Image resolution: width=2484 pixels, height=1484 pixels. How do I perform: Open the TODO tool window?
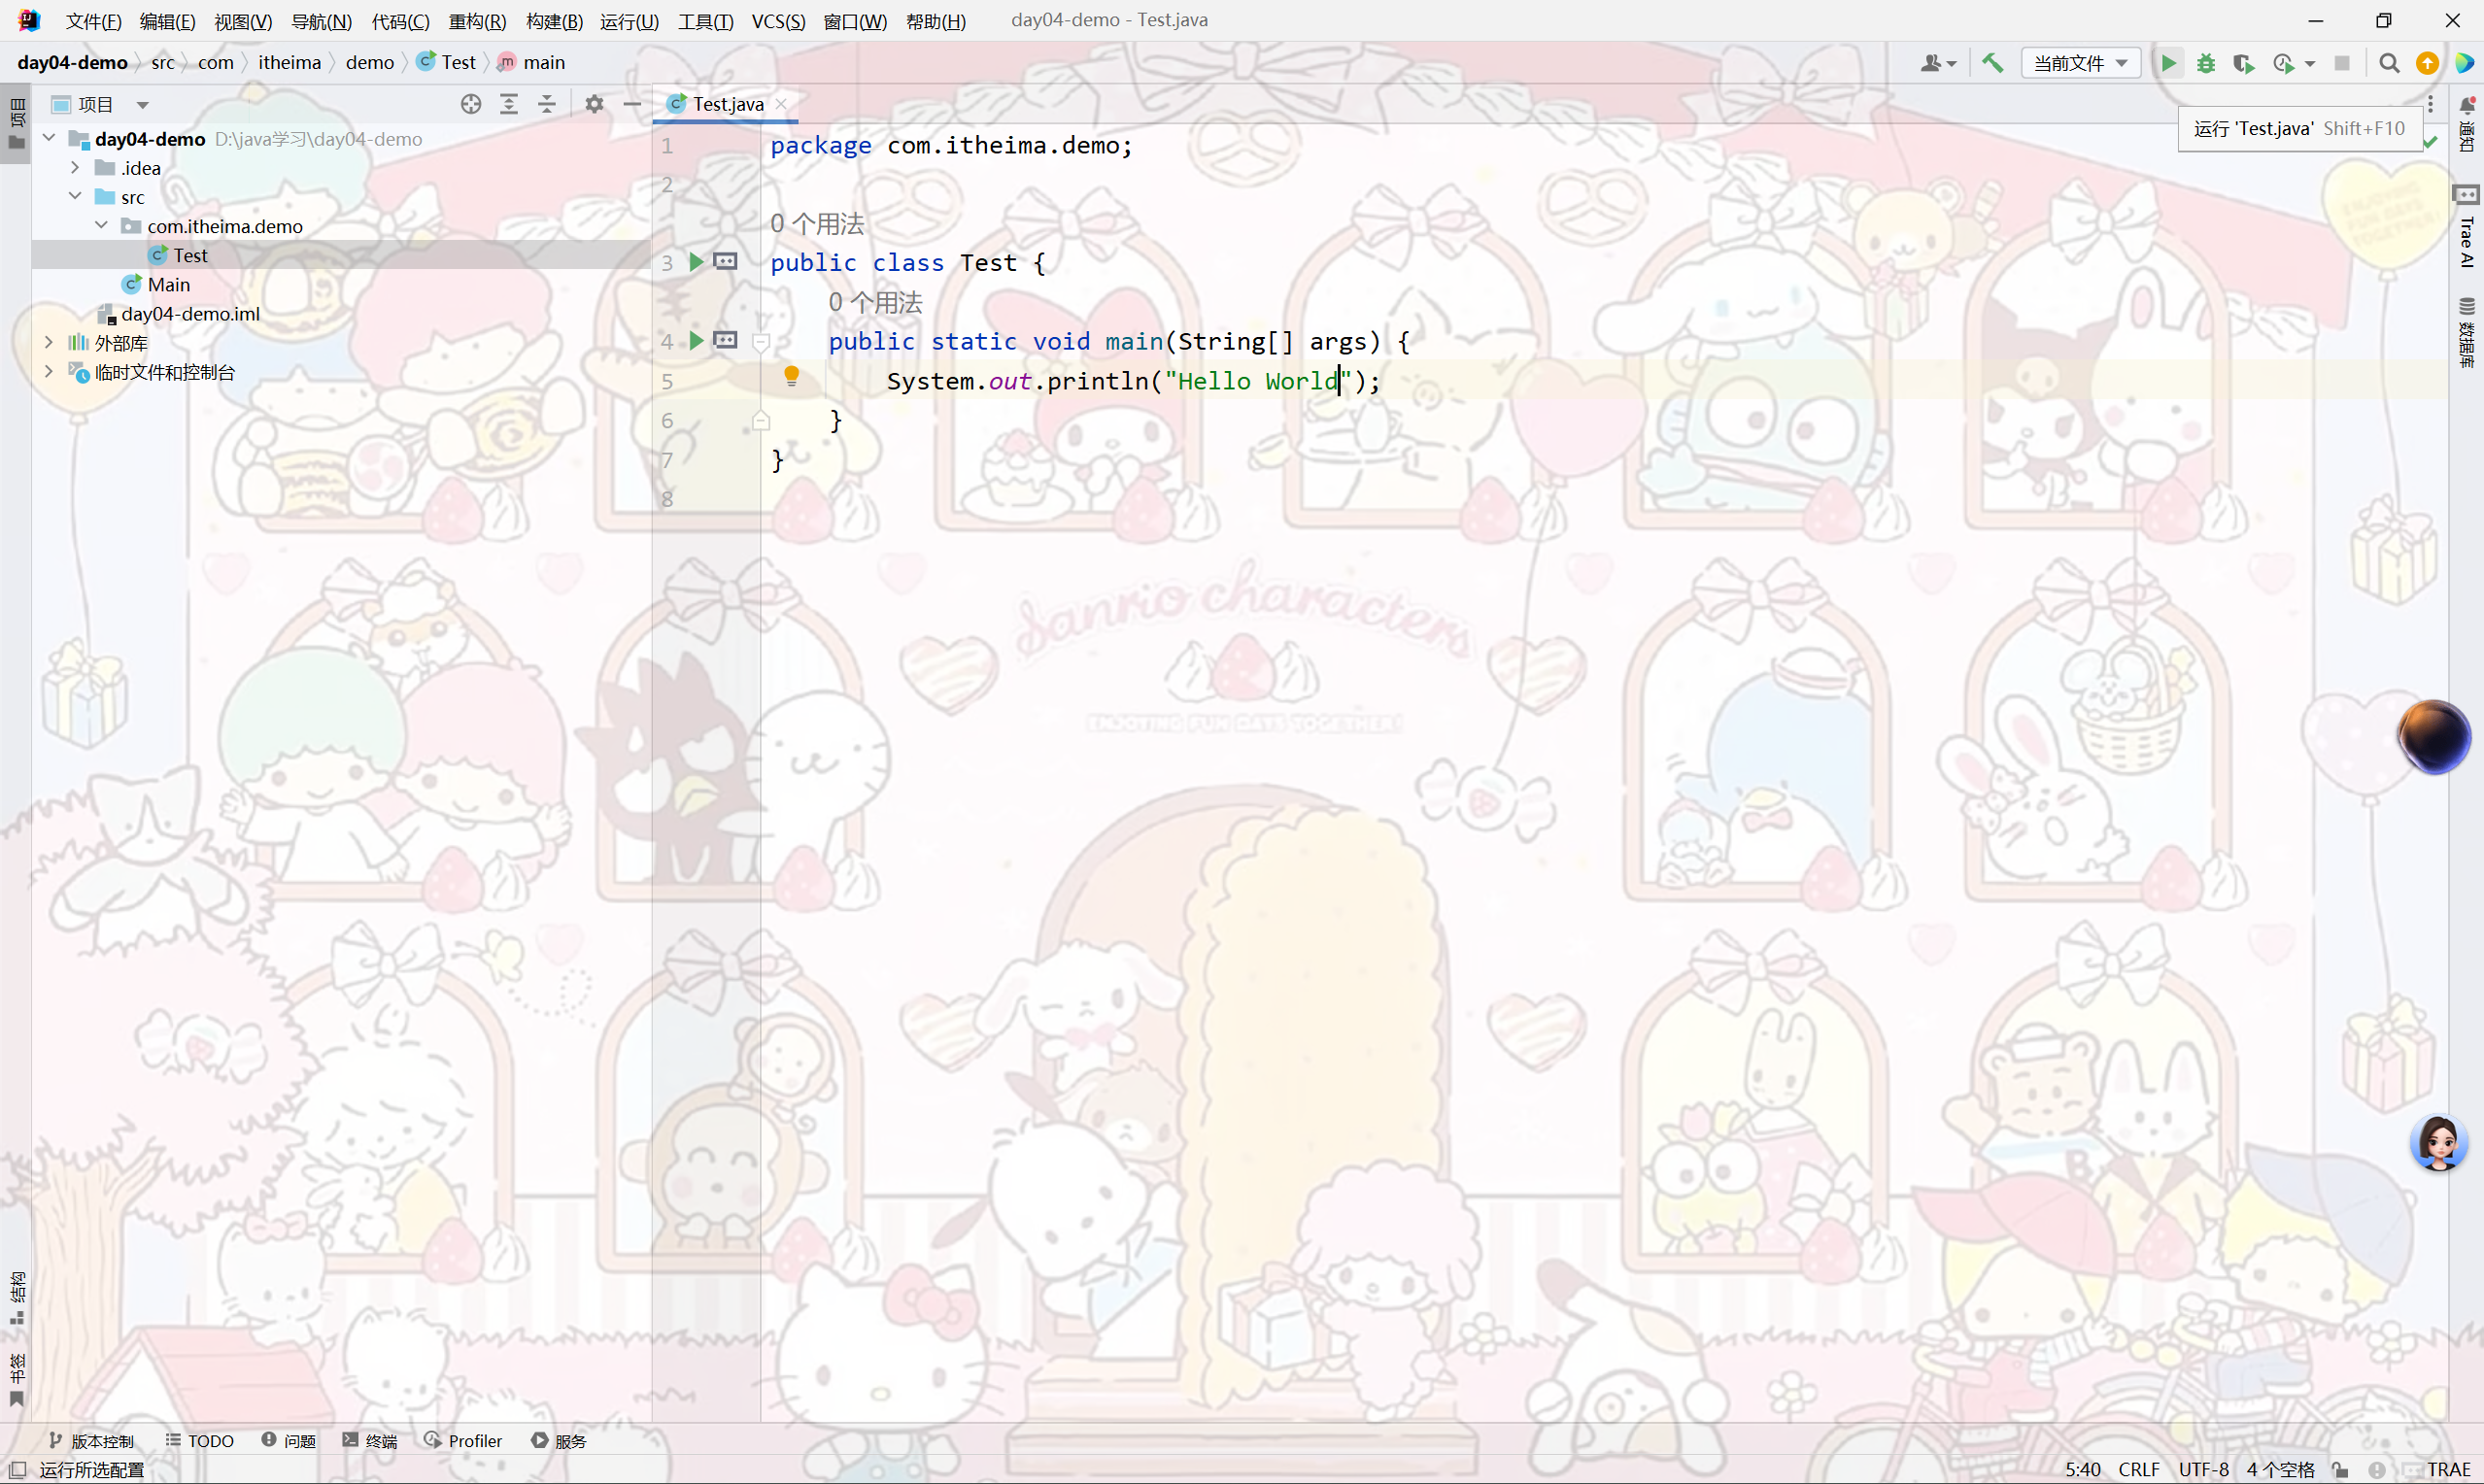click(x=200, y=1441)
